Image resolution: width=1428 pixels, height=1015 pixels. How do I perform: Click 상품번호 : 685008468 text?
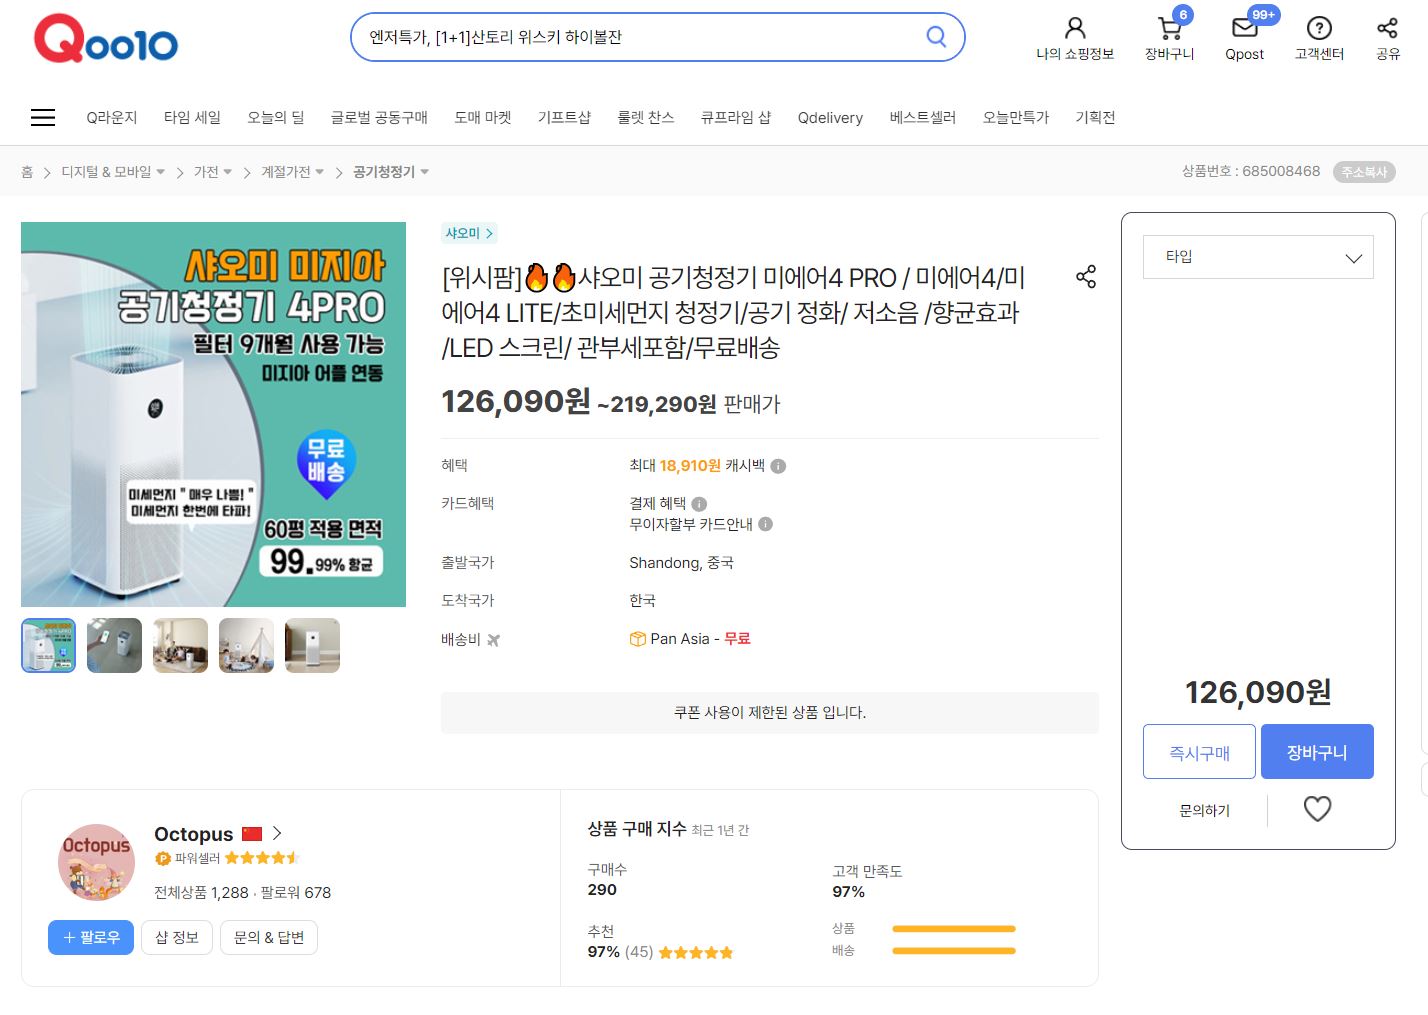pos(1251,171)
